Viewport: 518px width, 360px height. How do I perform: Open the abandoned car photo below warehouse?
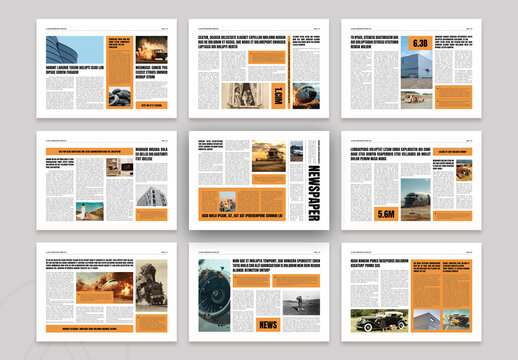[x=416, y=100]
